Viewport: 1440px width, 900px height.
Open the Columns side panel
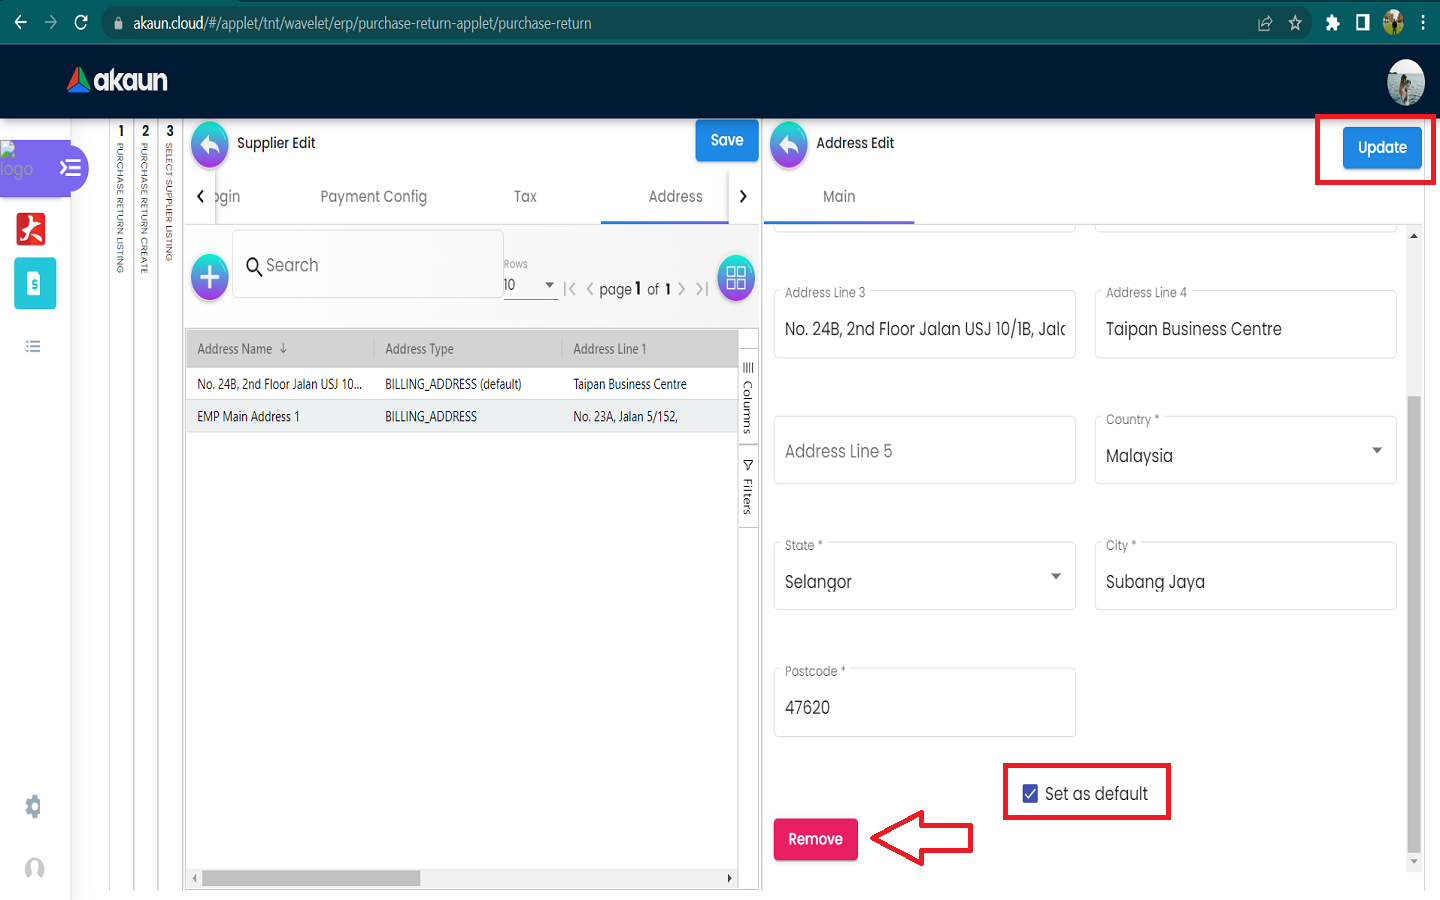point(748,397)
